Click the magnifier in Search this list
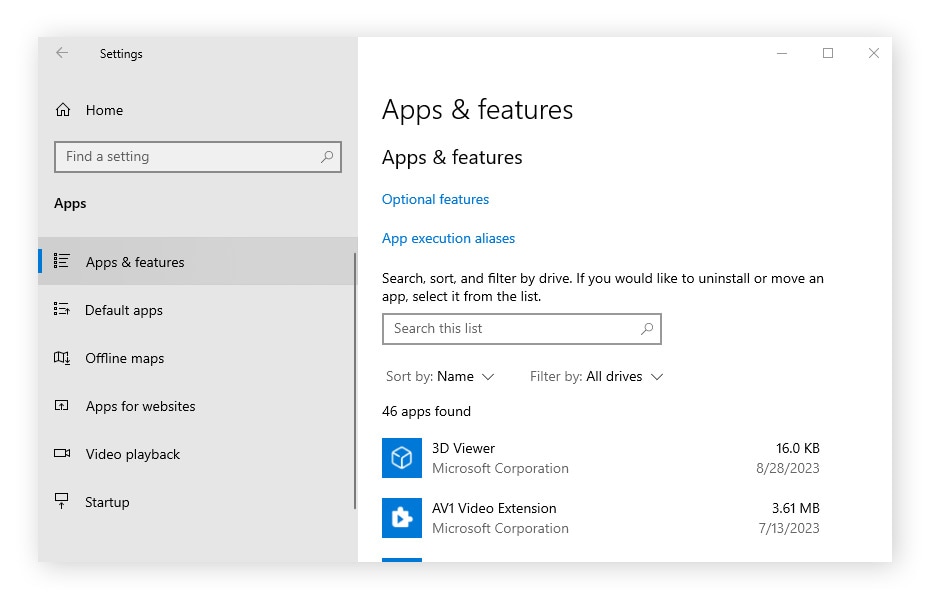Viewport: 932px width, 602px height. (x=646, y=328)
